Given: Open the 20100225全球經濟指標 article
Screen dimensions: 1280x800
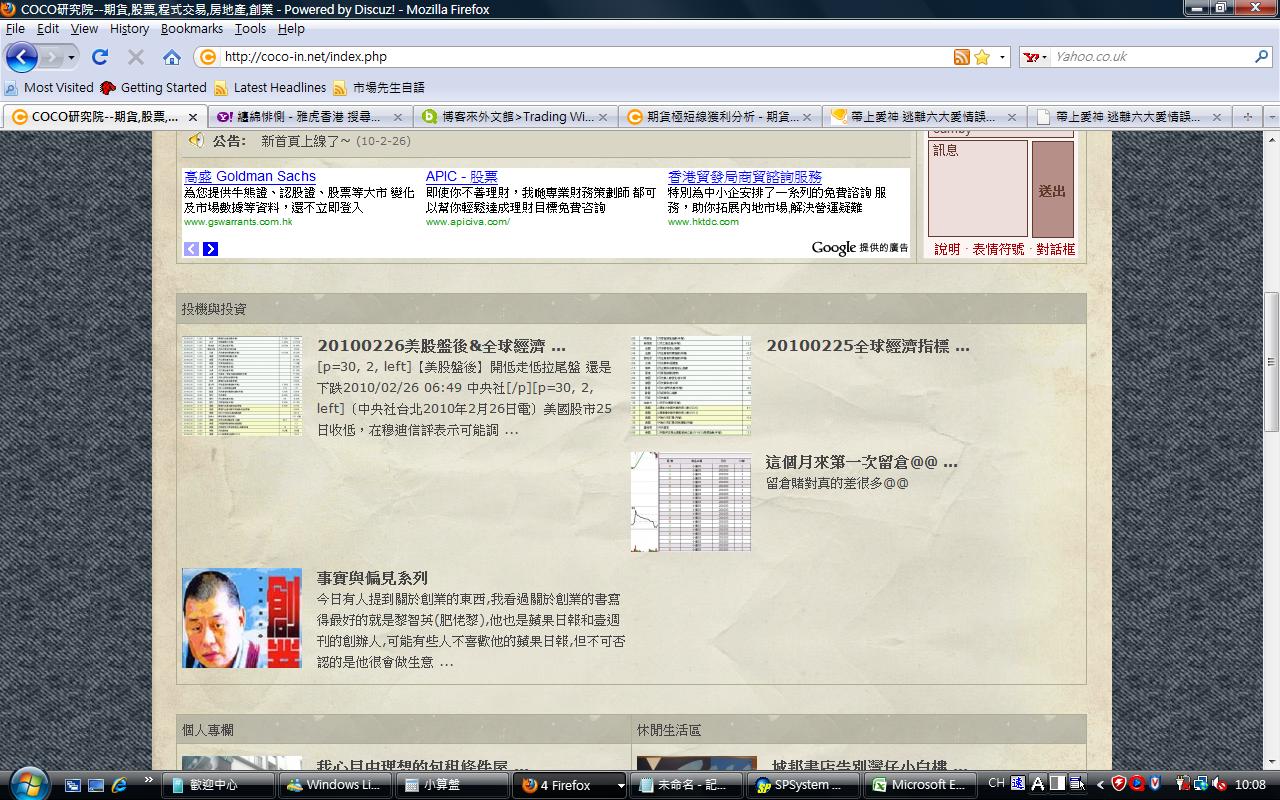Looking at the screenshot, I should point(868,347).
